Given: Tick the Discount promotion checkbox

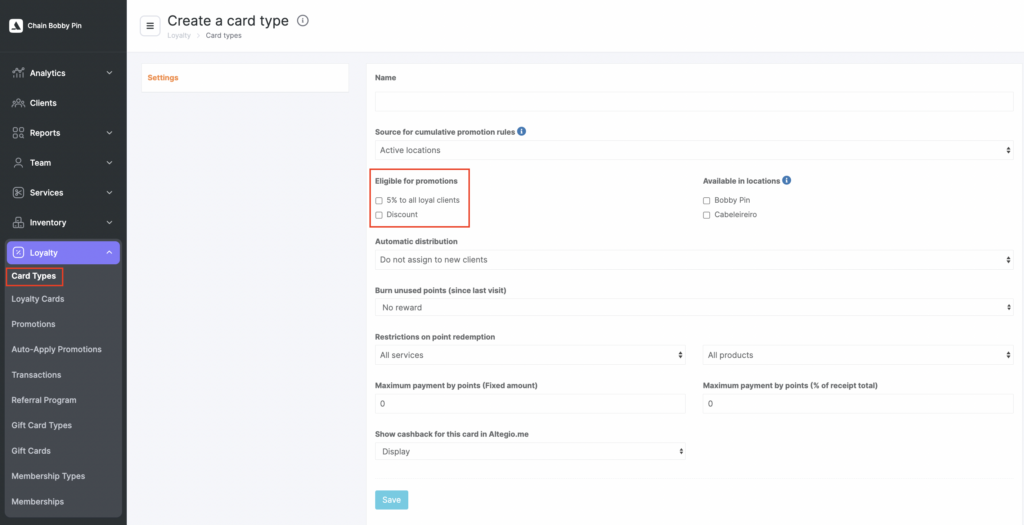Looking at the screenshot, I should (379, 215).
